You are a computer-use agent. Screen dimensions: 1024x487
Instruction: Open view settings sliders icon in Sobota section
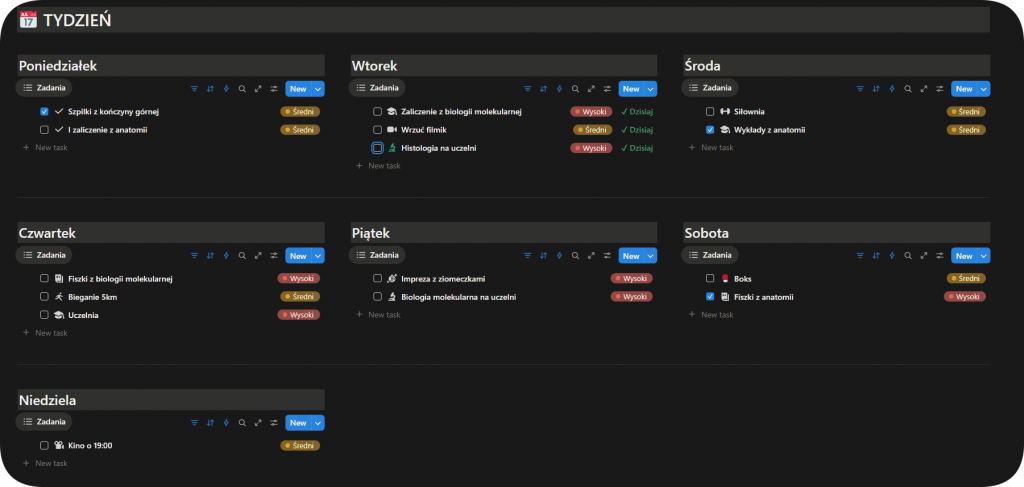pos(940,256)
